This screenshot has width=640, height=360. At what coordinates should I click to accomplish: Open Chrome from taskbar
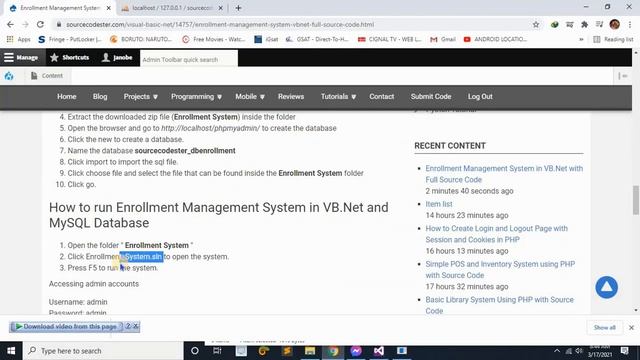tap(333, 351)
